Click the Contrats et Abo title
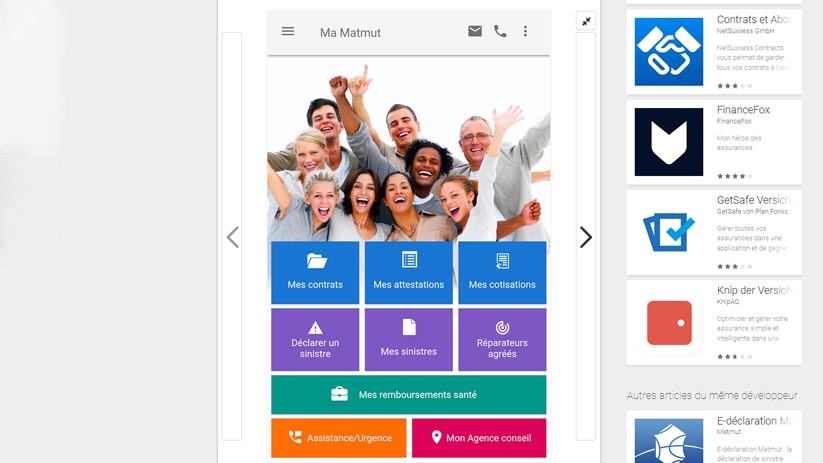This screenshot has height=463, width=823. pos(754,19)
